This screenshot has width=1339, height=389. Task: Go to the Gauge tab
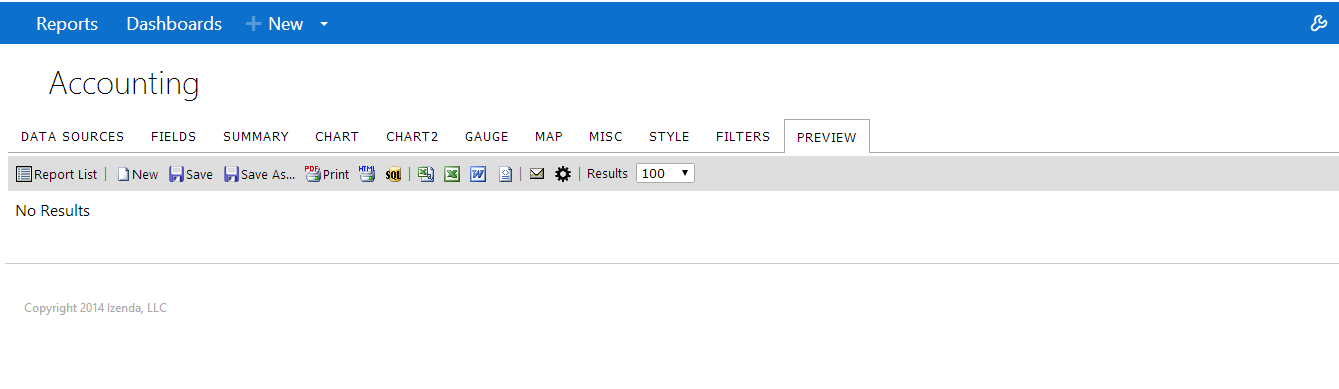pos(487,137)
